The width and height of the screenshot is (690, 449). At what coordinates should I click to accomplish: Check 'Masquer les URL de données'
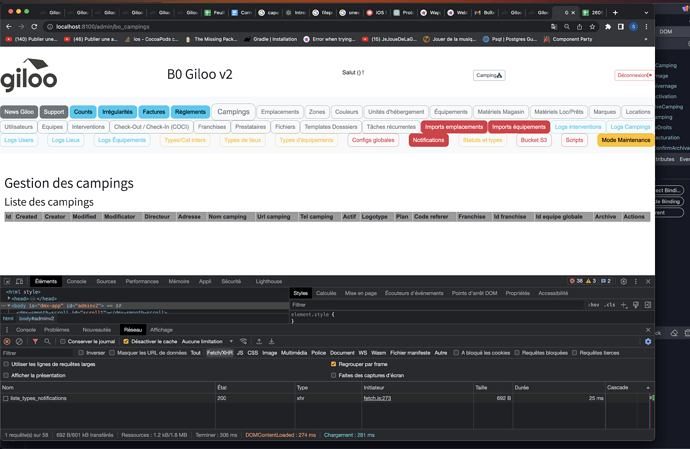(112, 353)
